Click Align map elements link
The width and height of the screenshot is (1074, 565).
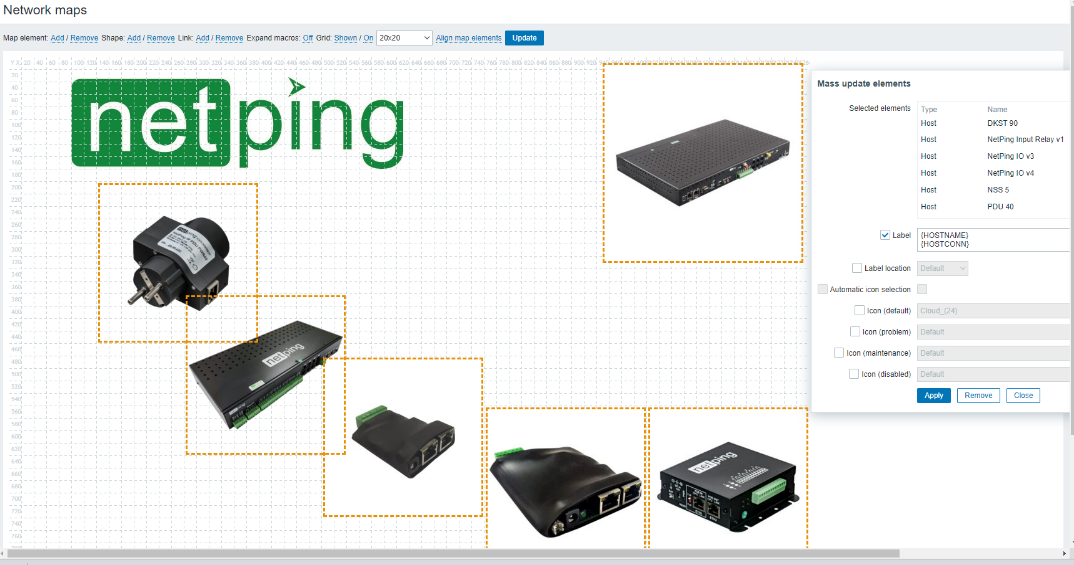[469, 38]
